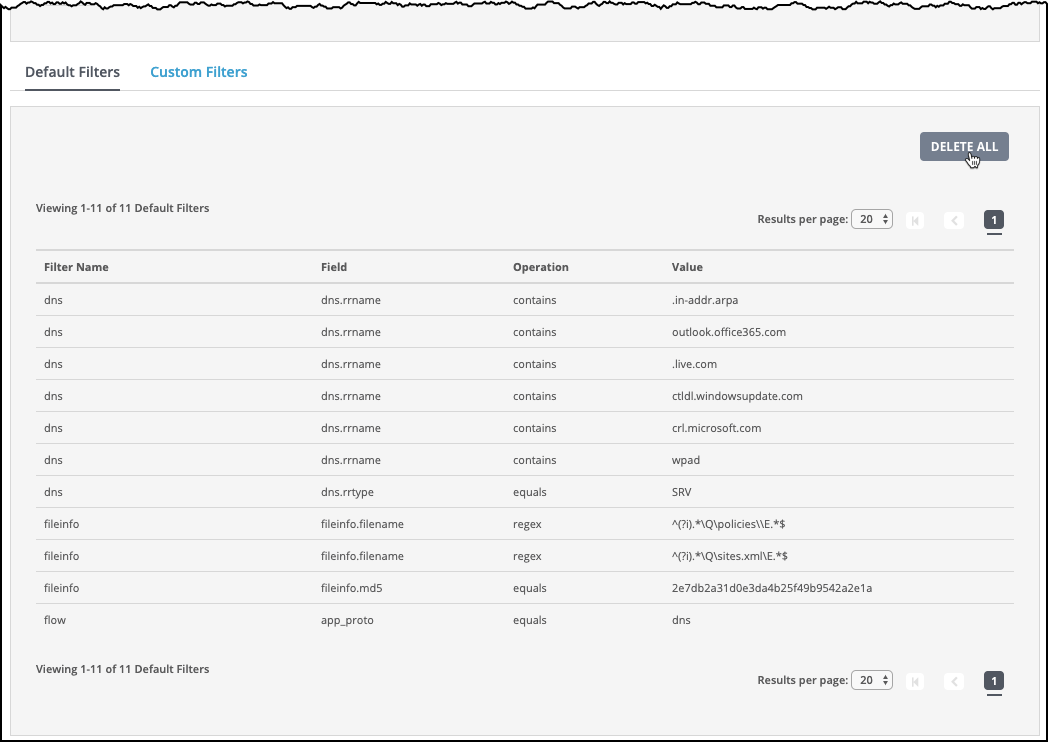Click the Filter Name column header
Image resolution: width=1048 pixels, height=742 pixels.
click(x=76, y=267)
